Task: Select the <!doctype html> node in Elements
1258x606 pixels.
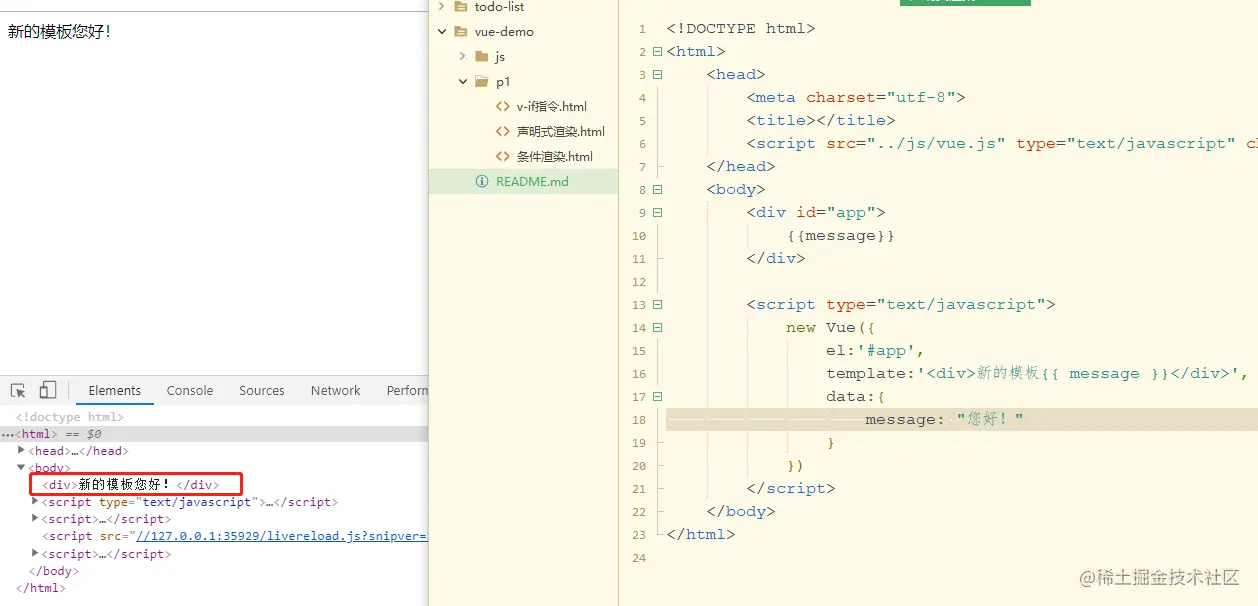Action: click(70, 417)
